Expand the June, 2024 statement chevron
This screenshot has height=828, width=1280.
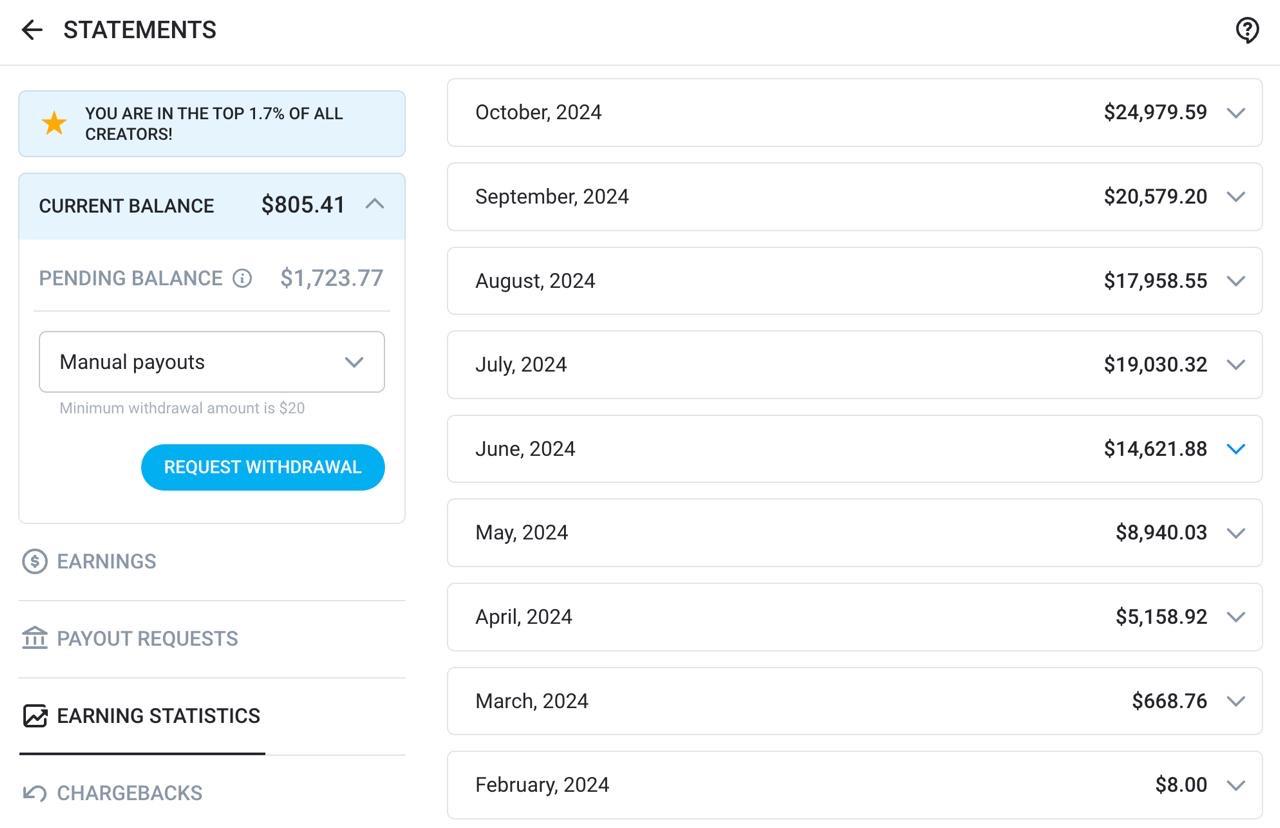[x=1235, y=449]
